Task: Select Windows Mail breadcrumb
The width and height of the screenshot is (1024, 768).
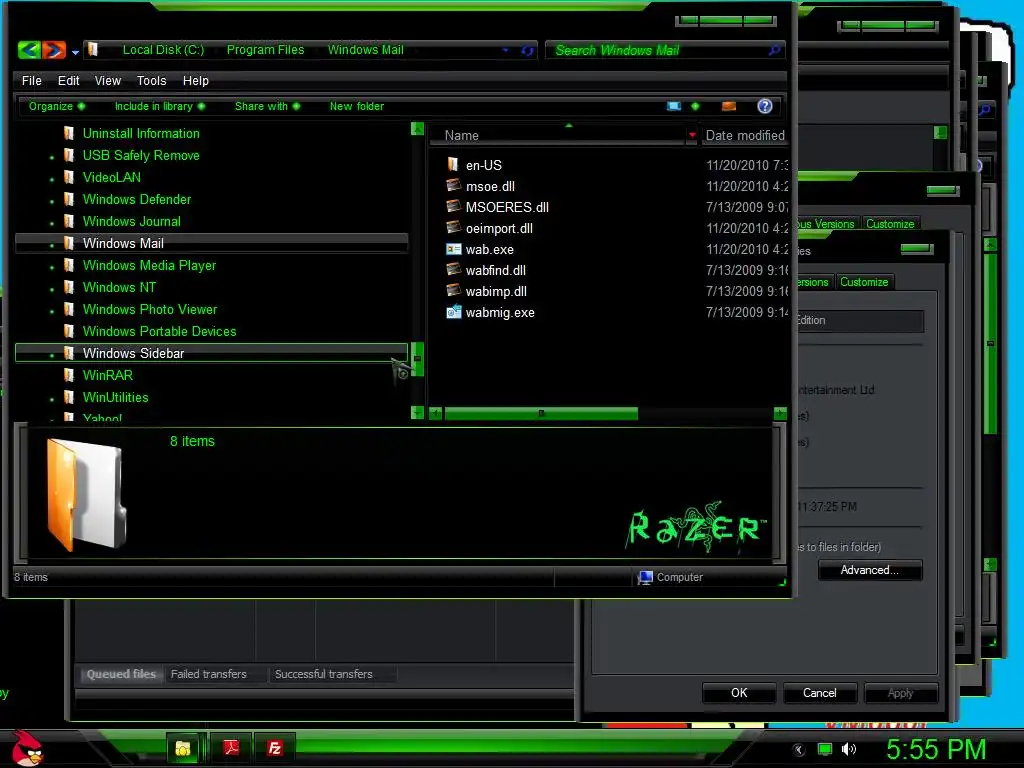Action: click(x=366, y=50)
